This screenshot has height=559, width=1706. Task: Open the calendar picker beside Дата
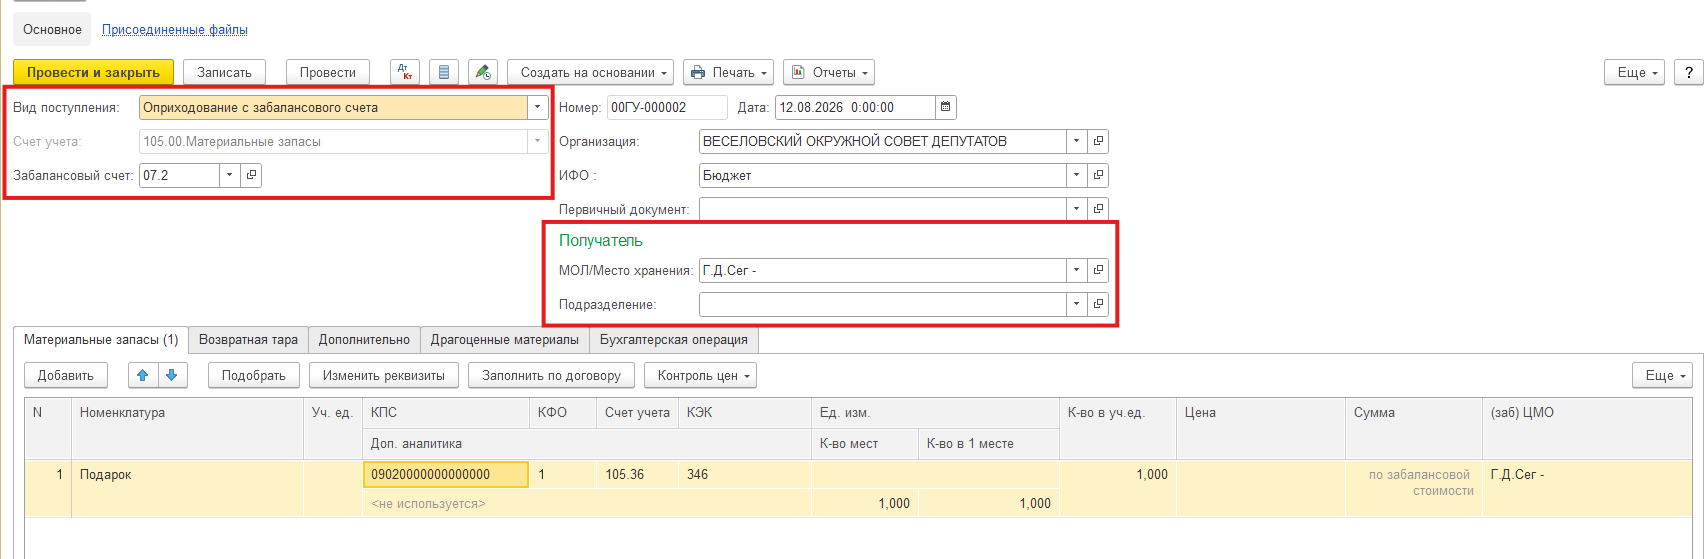pos(946,107)
